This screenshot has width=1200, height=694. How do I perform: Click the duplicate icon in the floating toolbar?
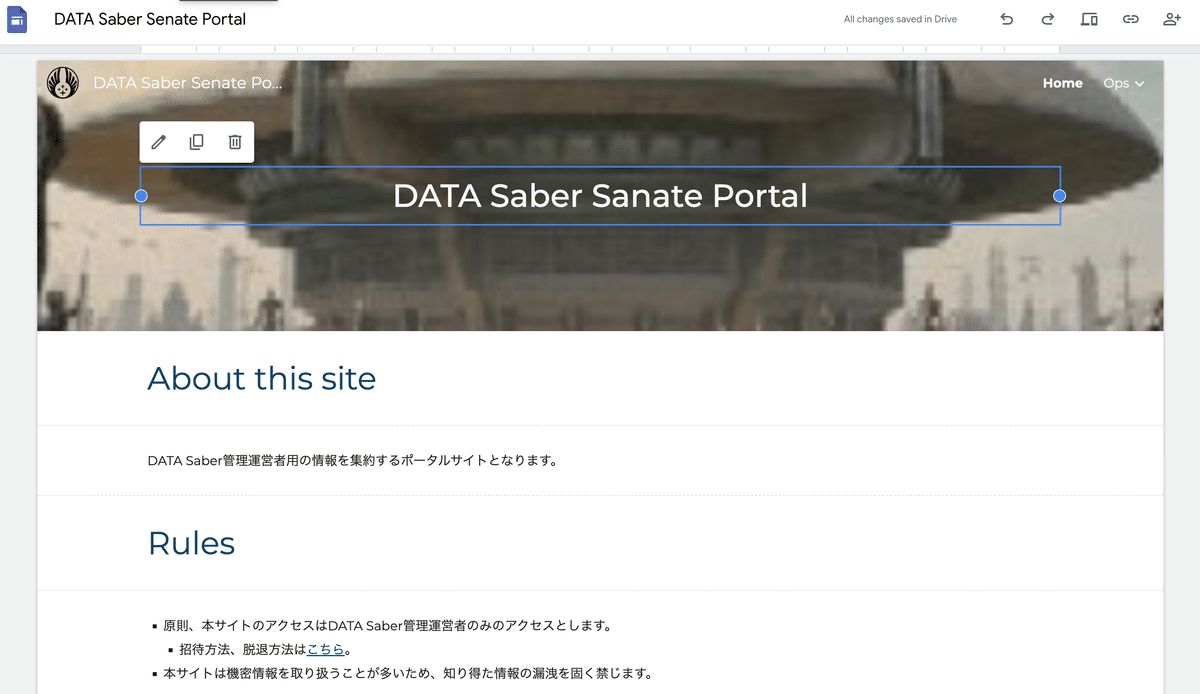point(196,141)
